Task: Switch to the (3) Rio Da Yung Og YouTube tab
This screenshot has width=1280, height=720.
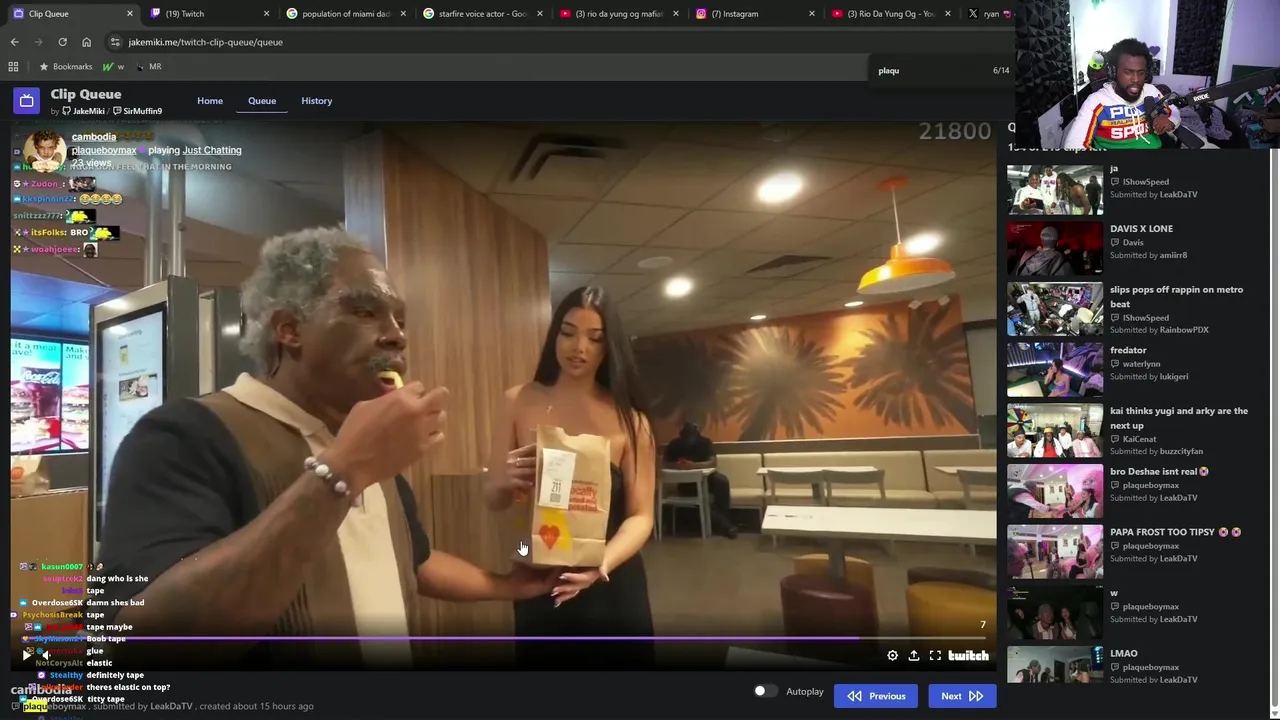Action: 890,14
